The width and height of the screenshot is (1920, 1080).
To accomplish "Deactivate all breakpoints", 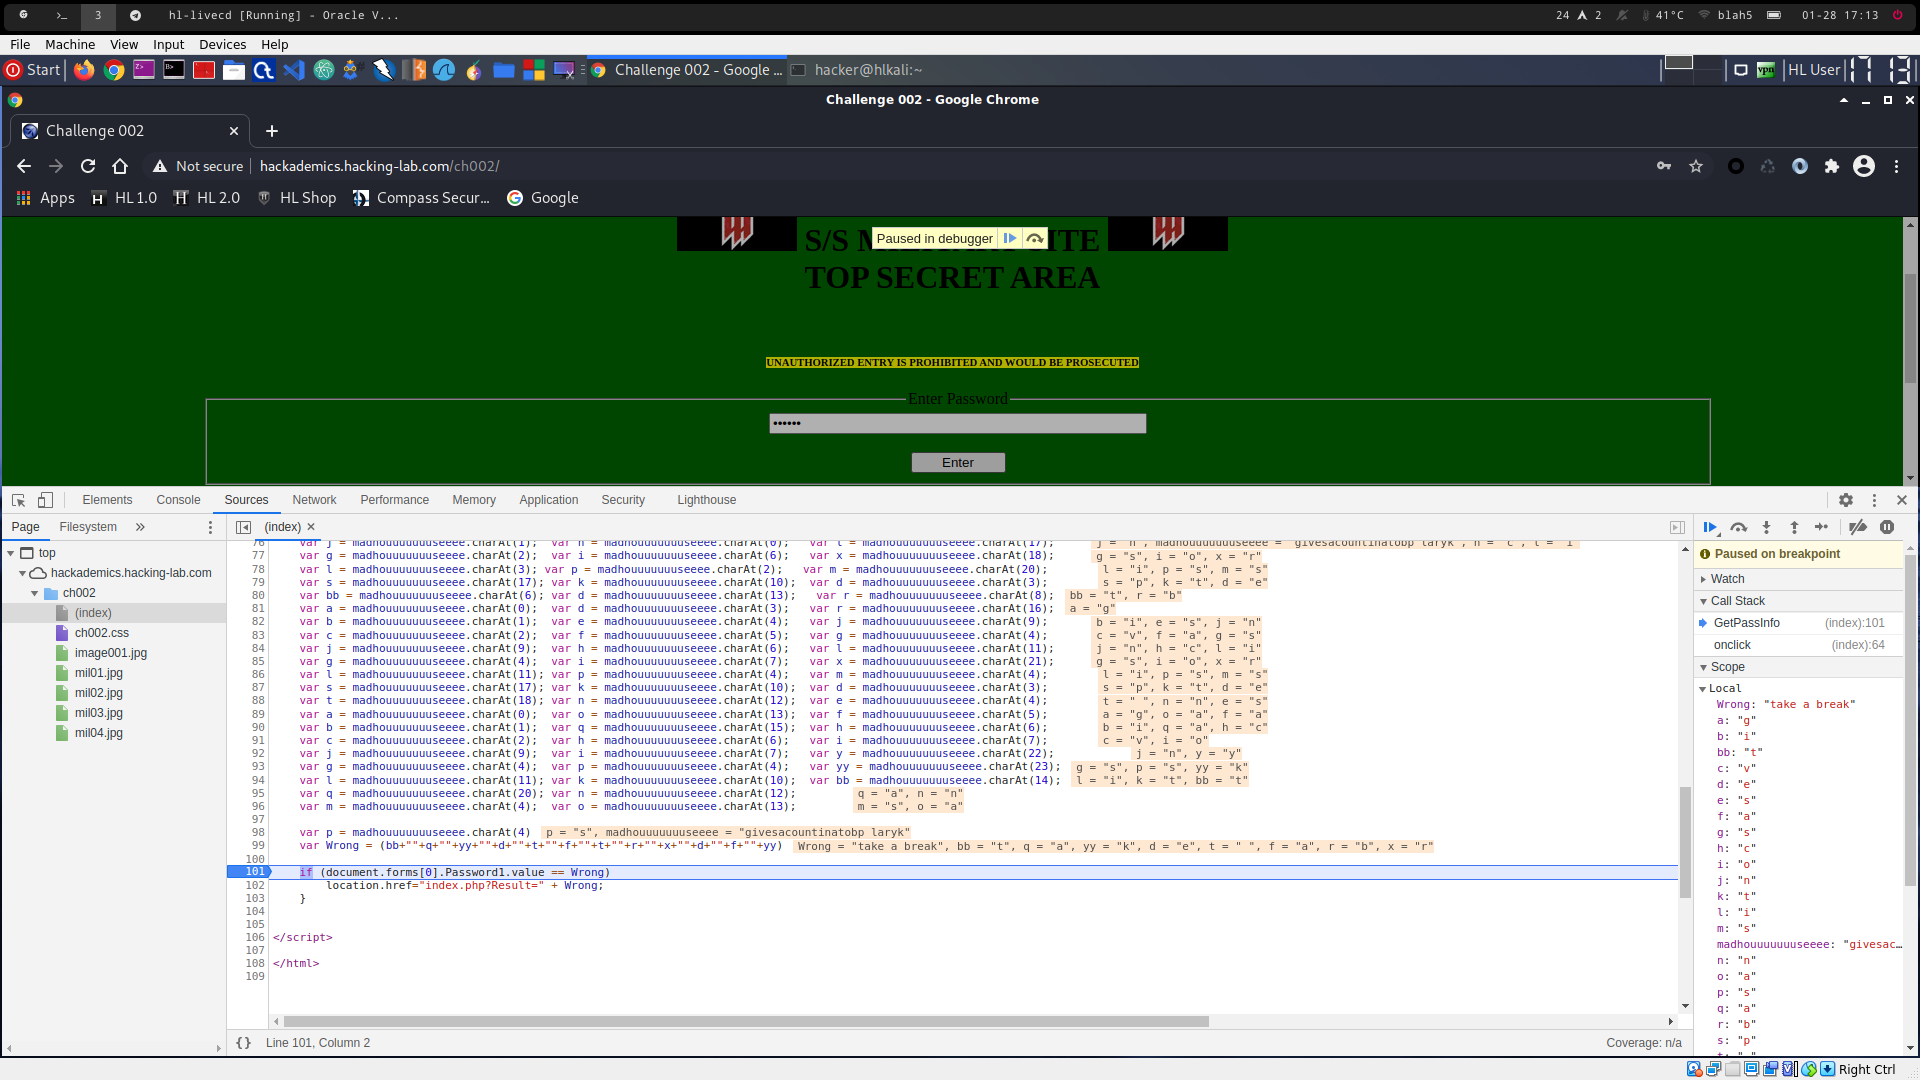I will coord(1858,527).
